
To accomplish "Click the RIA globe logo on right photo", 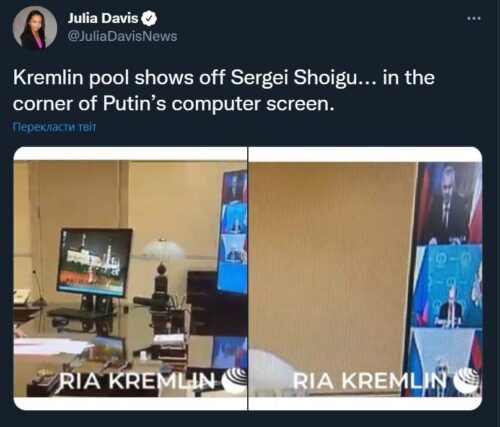I will (468, 380).
